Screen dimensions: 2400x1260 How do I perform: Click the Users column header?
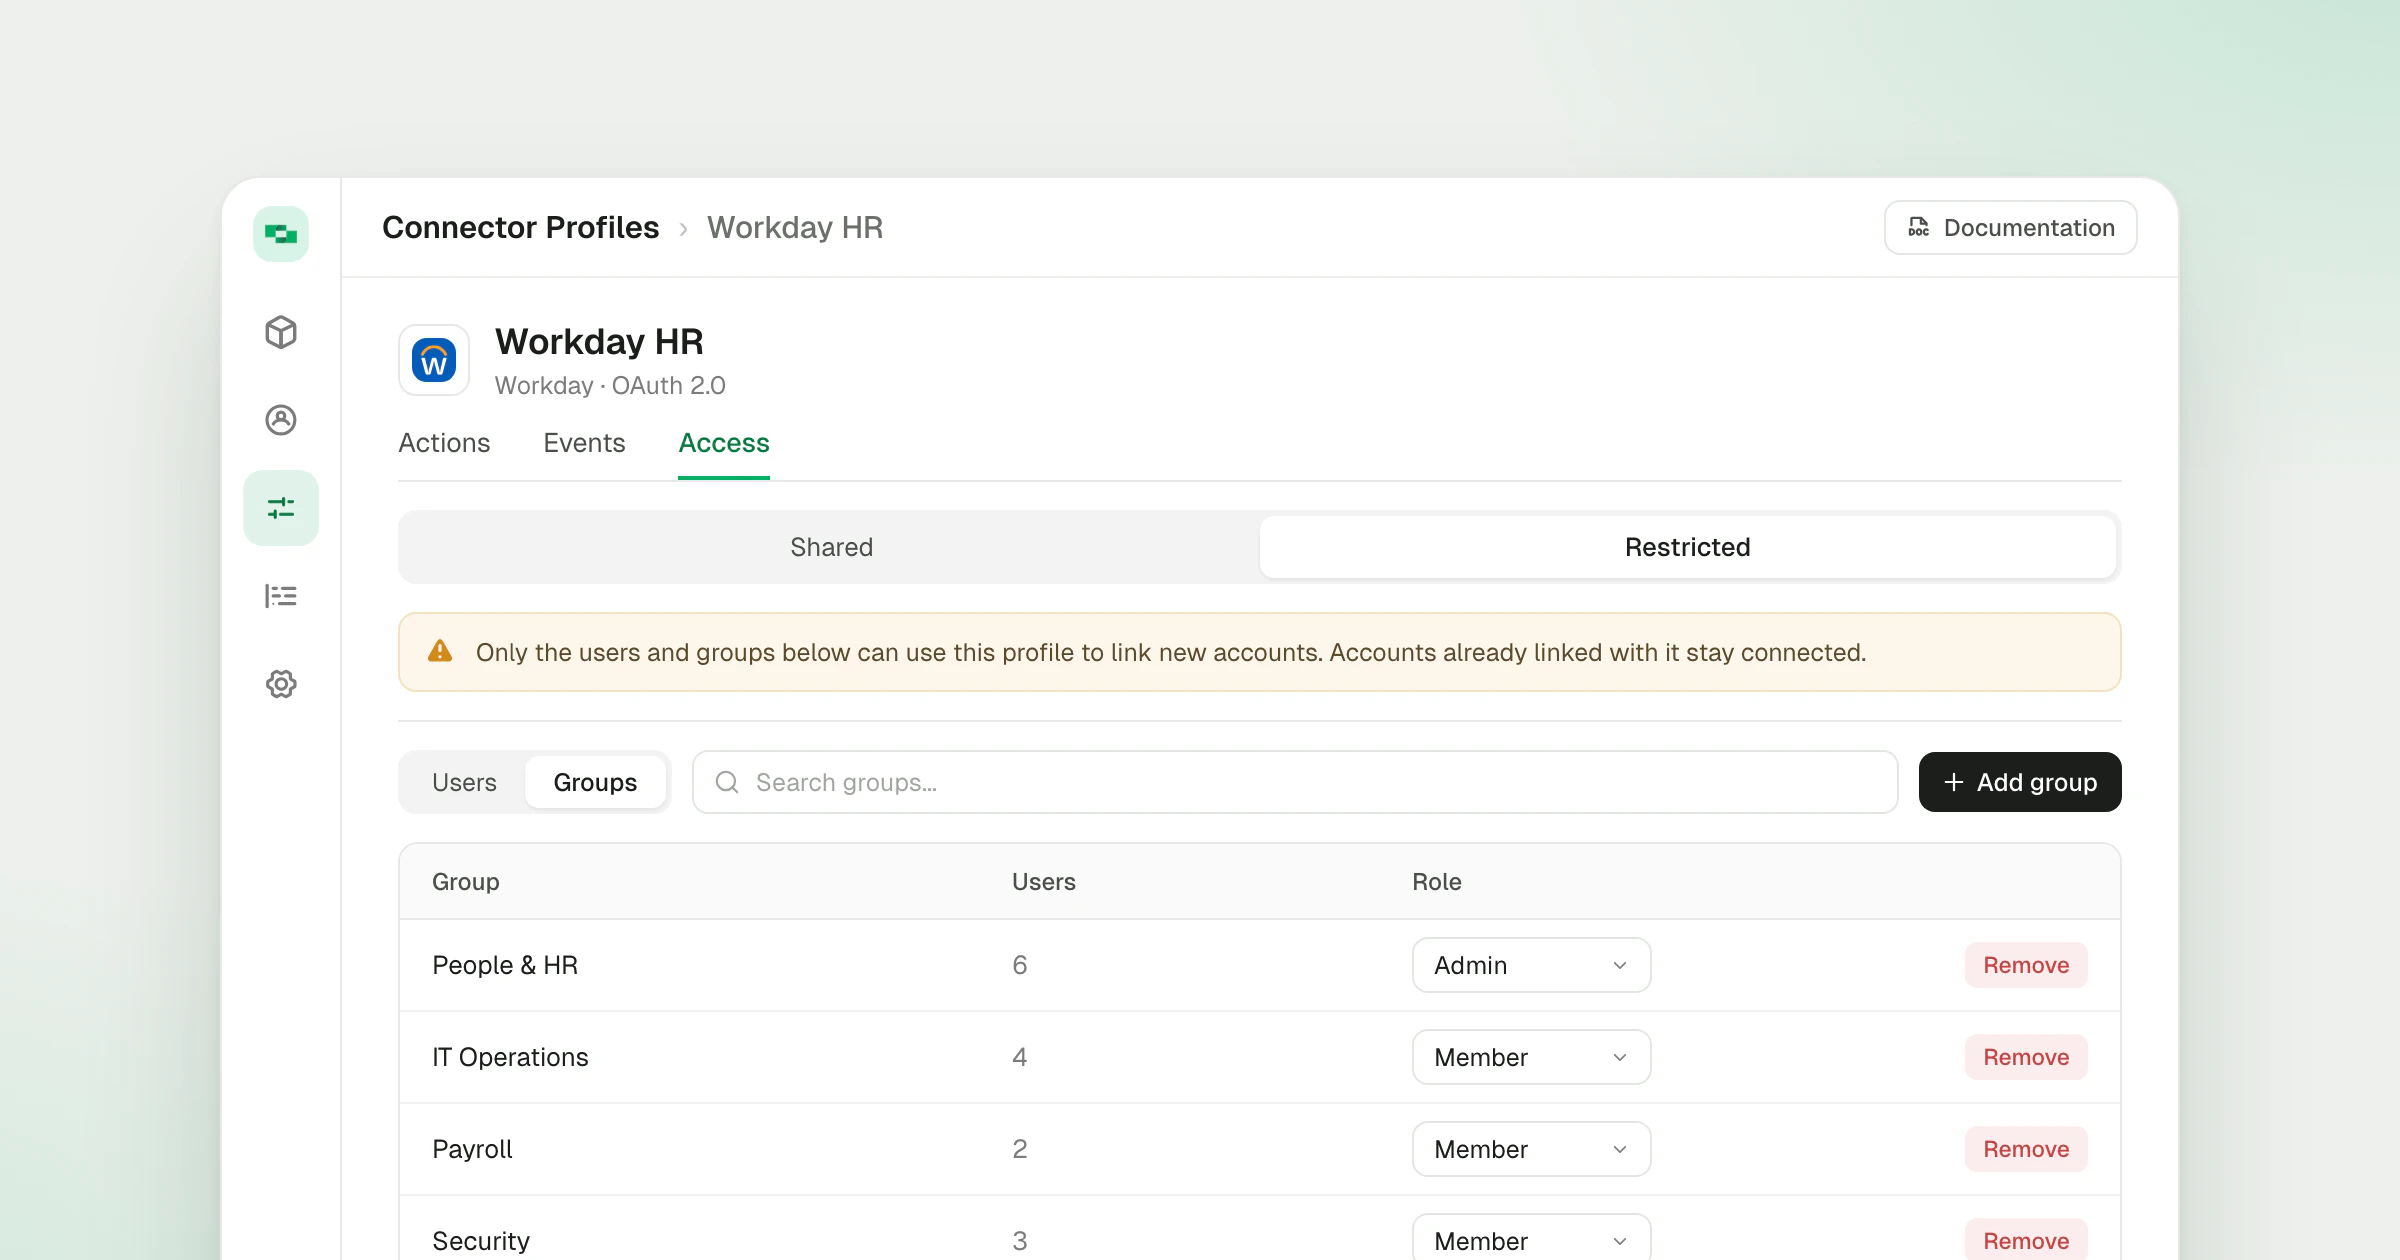pos(1044,882)
